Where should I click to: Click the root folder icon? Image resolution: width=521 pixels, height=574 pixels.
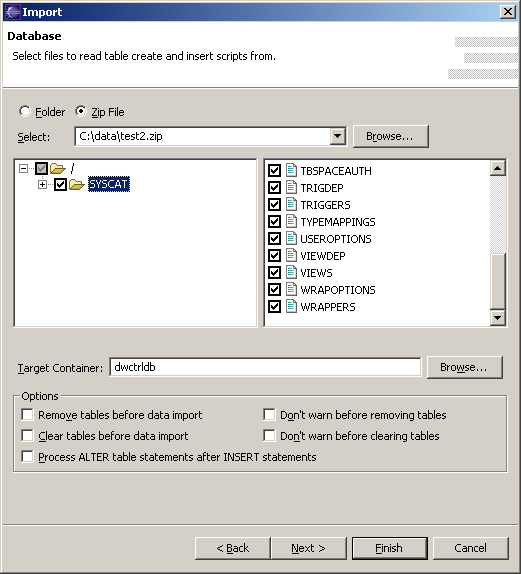pyautogui.click(x=57, y=168)
